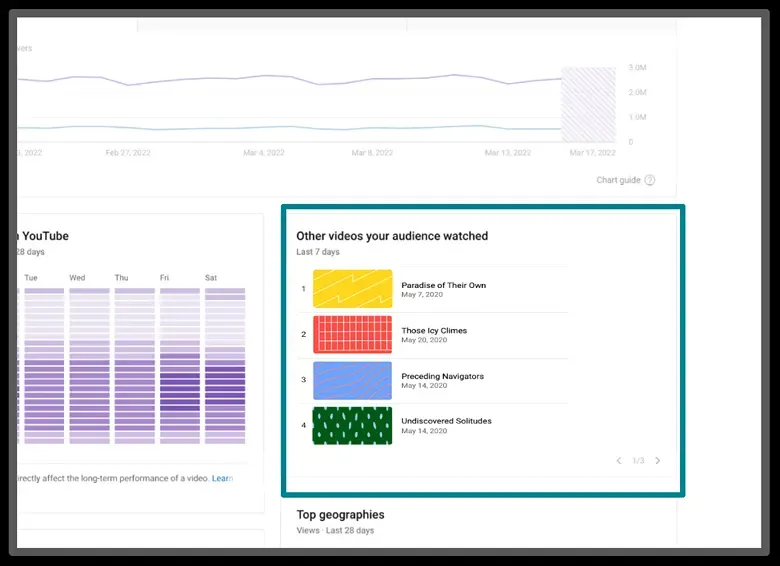Select the Undiscovered Solitudes title
This screenshot has height=566, width=780.
pos(447,421)
